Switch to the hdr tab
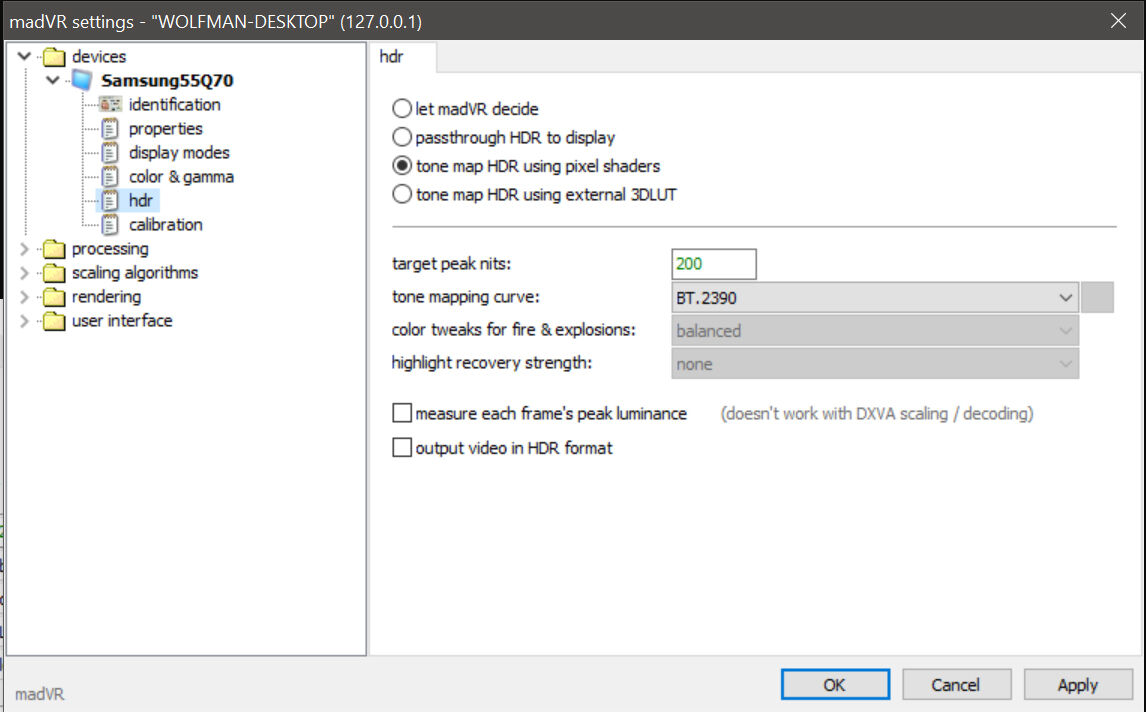Screen dimensions: 1146x712 click(x=403, y=57)
